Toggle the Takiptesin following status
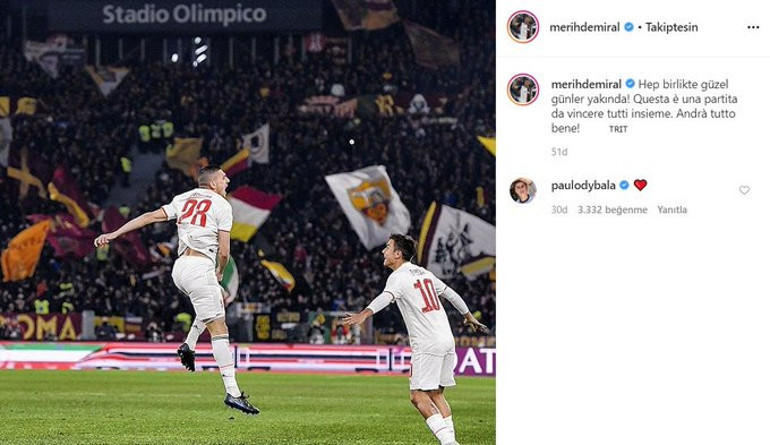Image resolution: width=770 pixels, height=445 pixels. [671, 28]
